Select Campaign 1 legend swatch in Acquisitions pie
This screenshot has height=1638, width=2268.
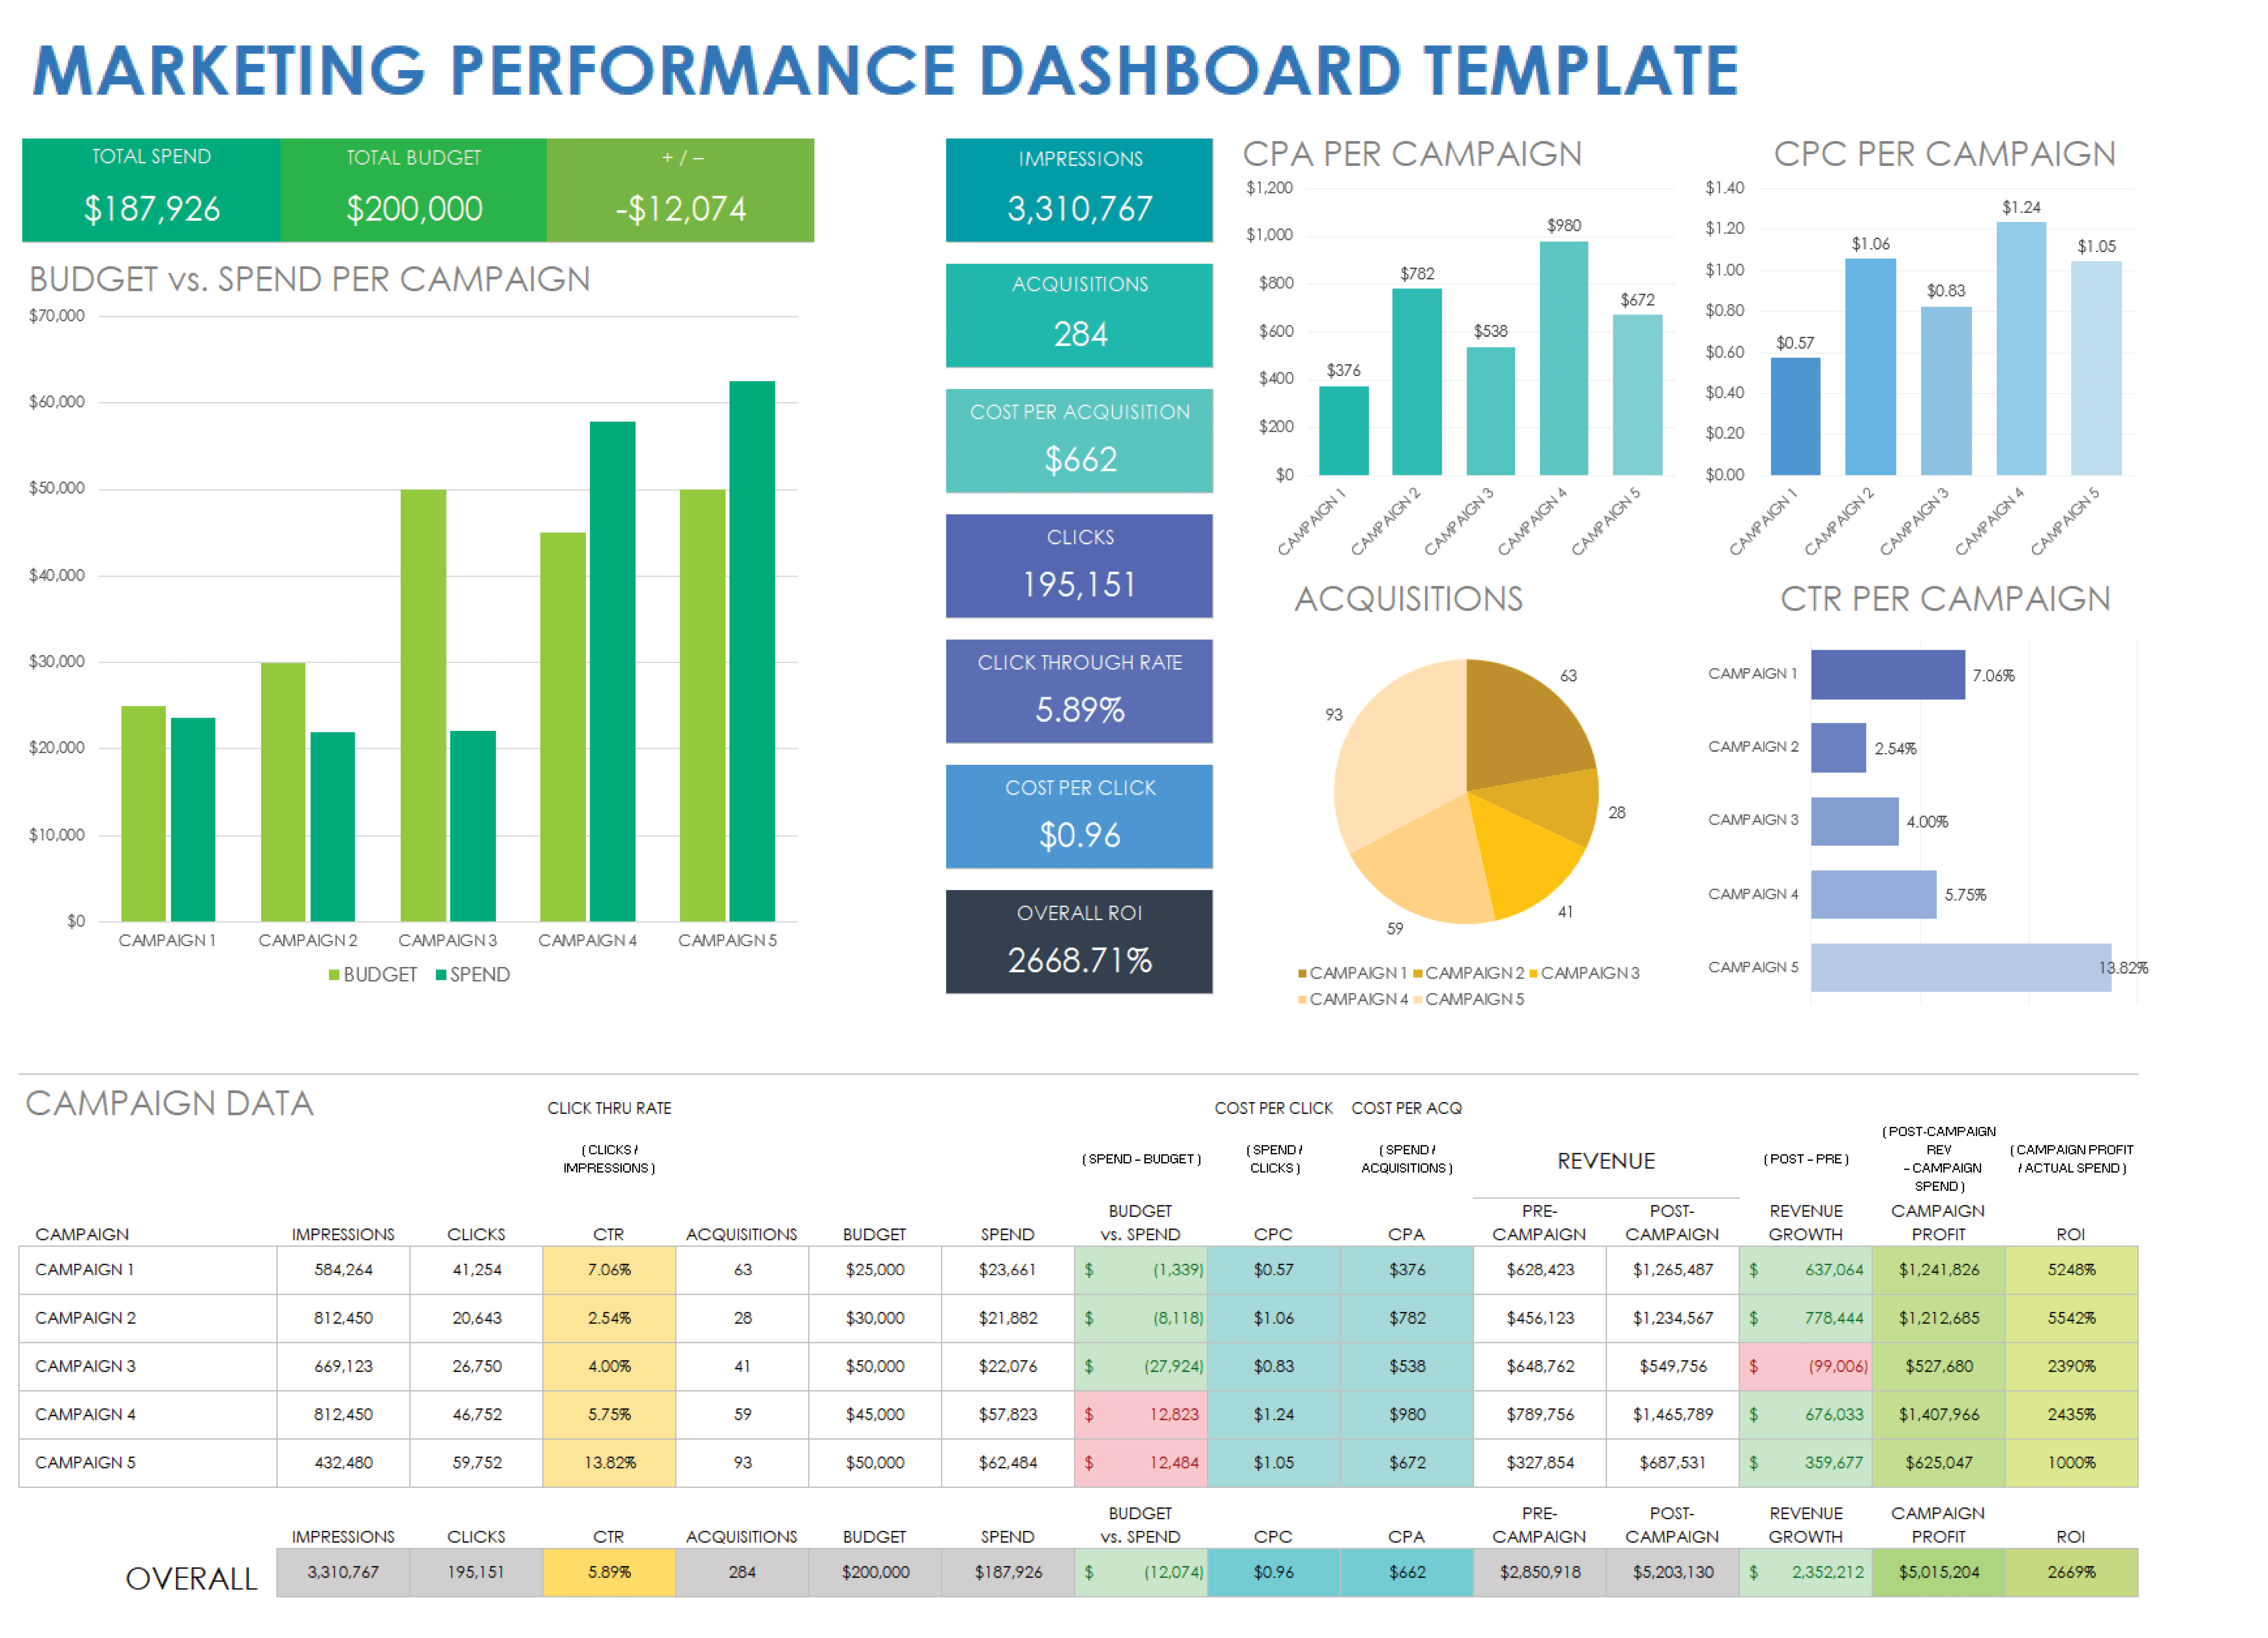coord(1302,974)
